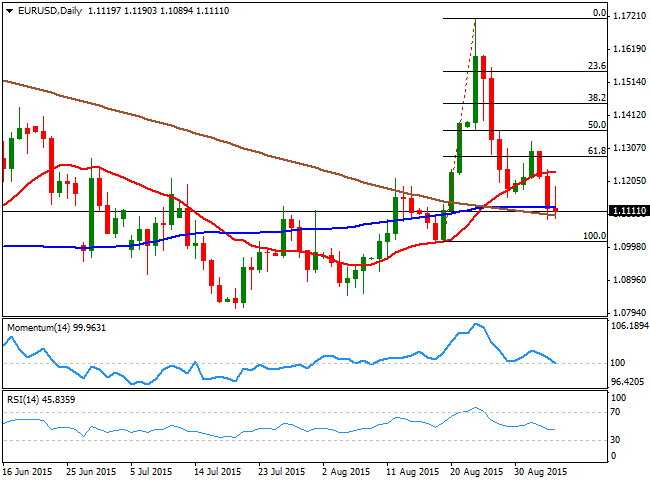Image resolution: width=650 pixels, height=480 pixels.
Task: Select the 38.2 Fibonacci retracement level label
Action: 597,98
